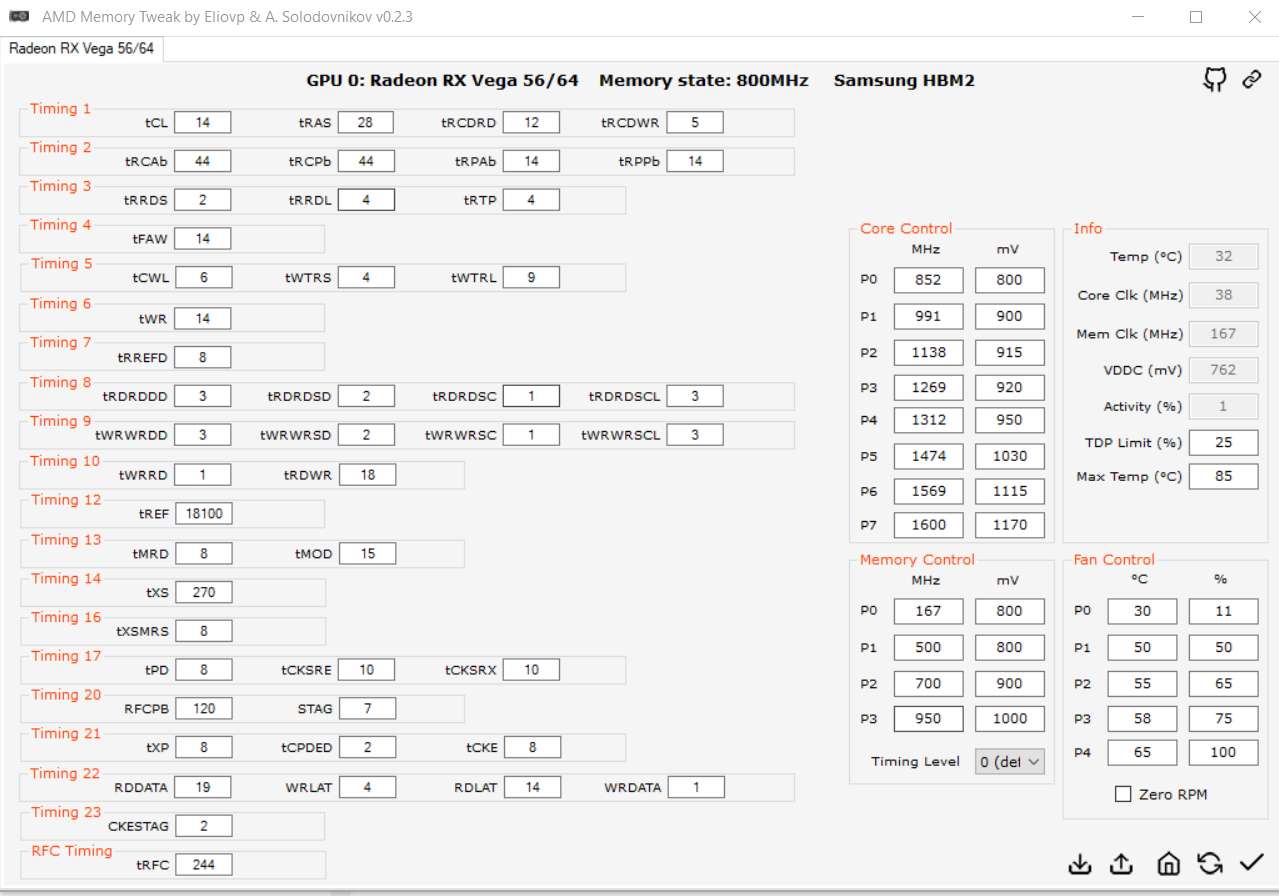The image size is (1279, 896).
Task: Edit the CKESTAG field
Action: 204,826
